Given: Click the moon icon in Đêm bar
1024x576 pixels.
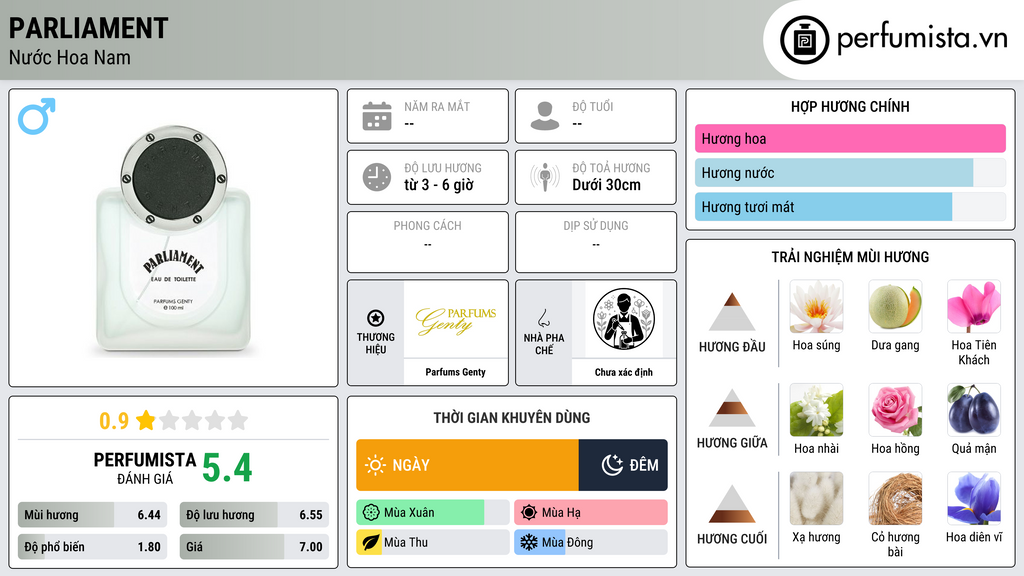Looking at the screenshot, I should tap(612, 465).
